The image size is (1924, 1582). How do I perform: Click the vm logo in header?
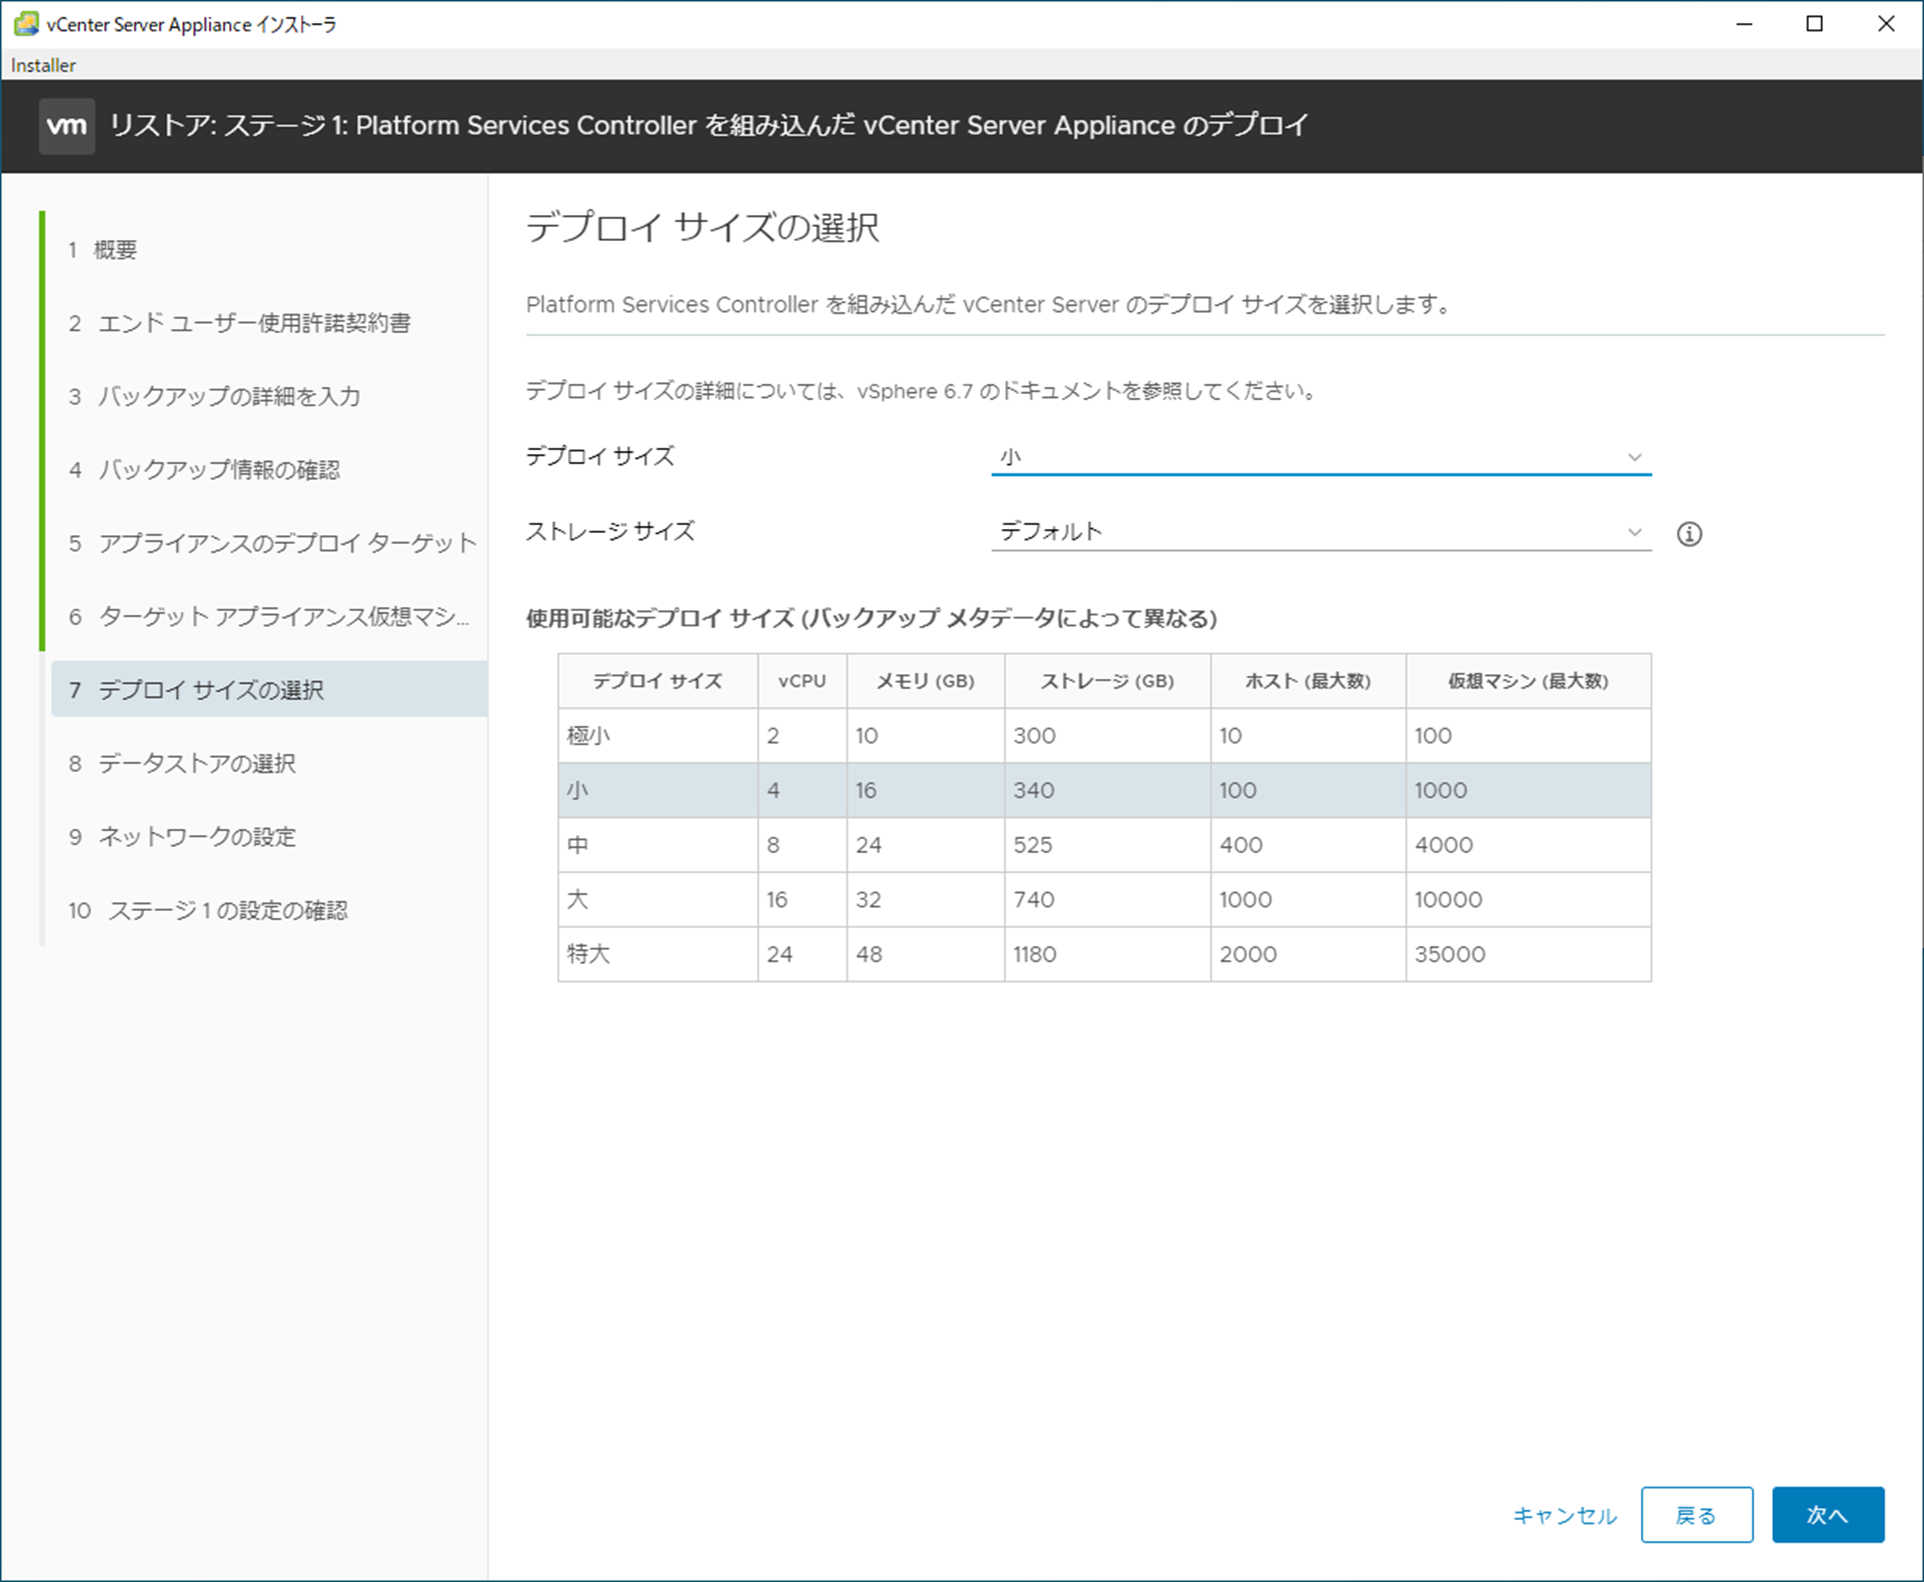click(x=67, y=126)
